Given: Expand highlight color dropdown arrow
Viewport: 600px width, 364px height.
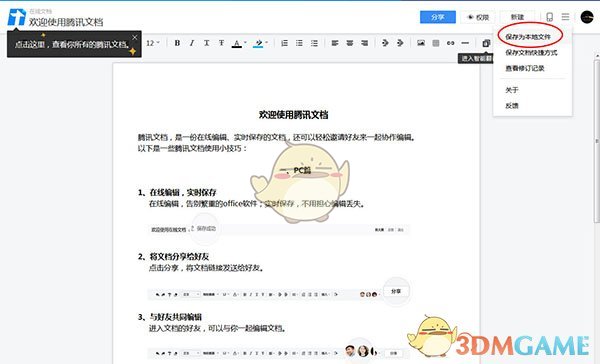Looking at the screenshot, I should 267,42.
